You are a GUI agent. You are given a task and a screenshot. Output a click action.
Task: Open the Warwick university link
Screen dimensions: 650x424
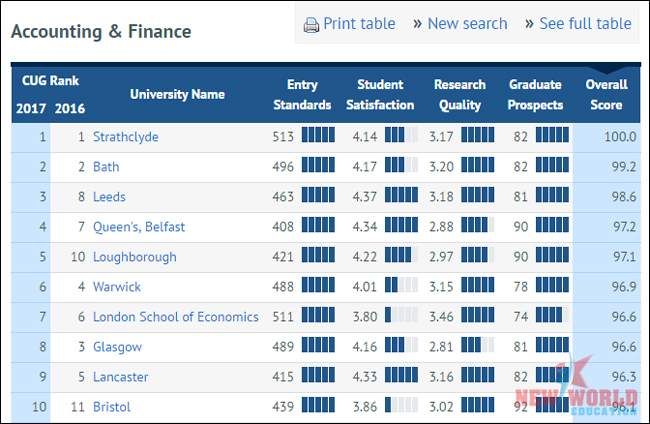pyautogui.click(x=117, y=287)
